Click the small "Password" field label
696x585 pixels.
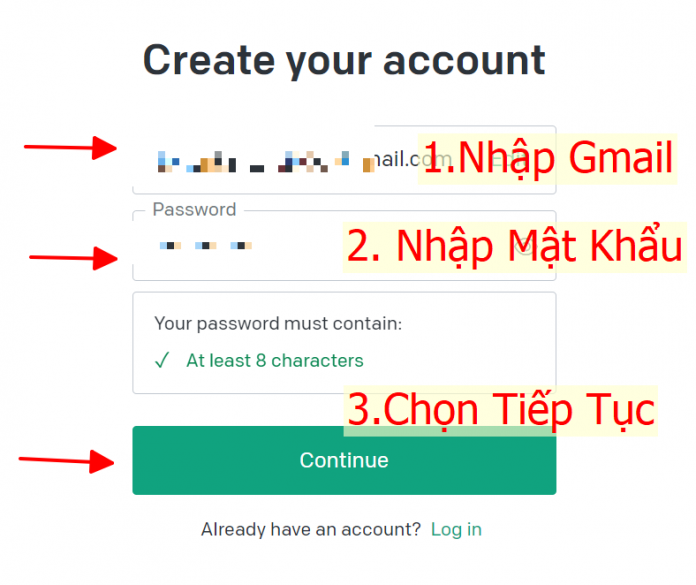pos(194,210)
